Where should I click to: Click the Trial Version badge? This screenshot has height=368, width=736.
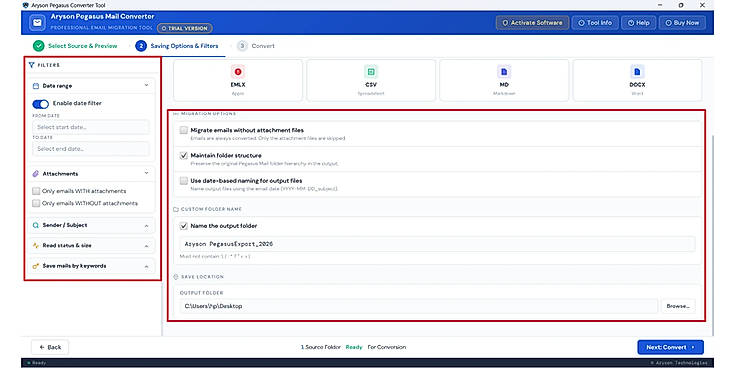pos(184,28)
